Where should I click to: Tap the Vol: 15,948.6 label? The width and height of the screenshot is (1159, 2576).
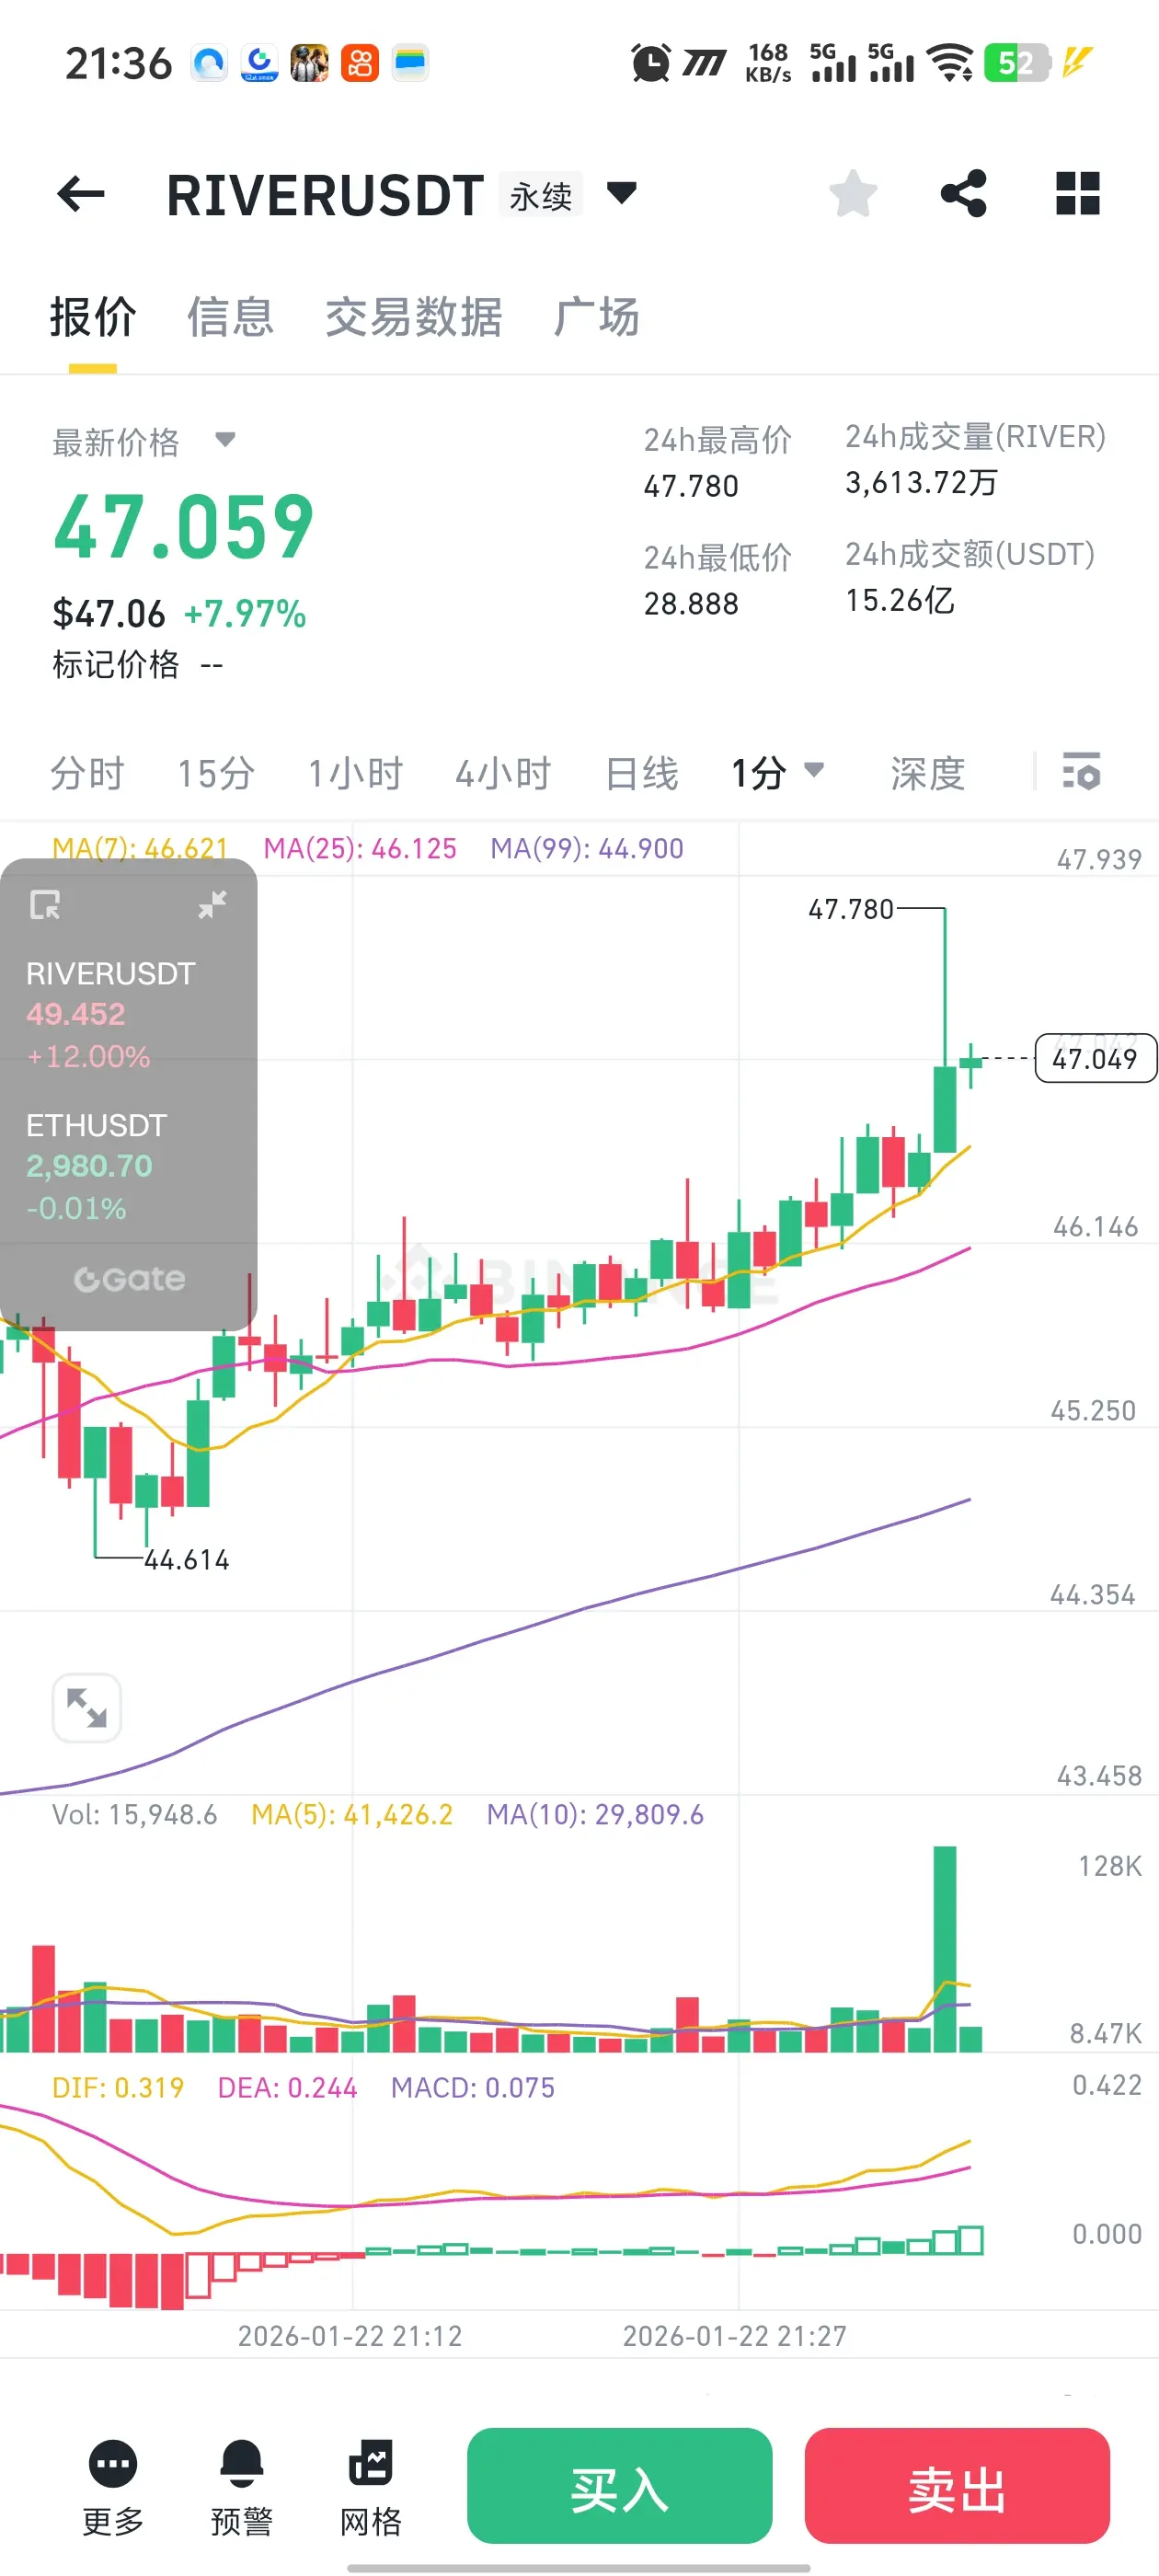coord(134,1814)
